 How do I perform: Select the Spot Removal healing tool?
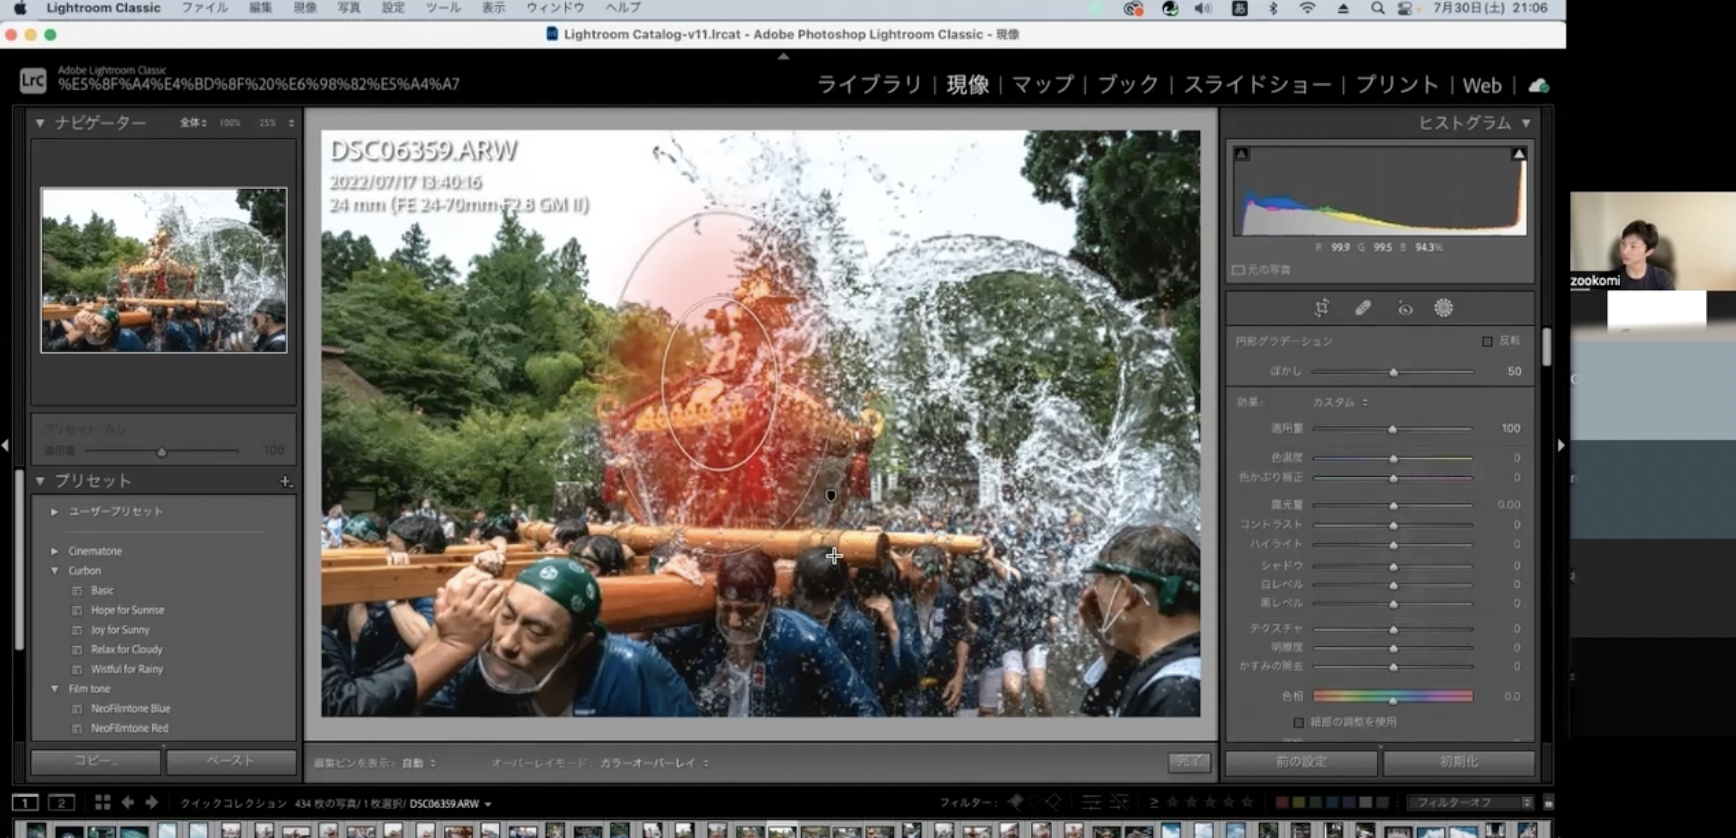coord(1363,308)
